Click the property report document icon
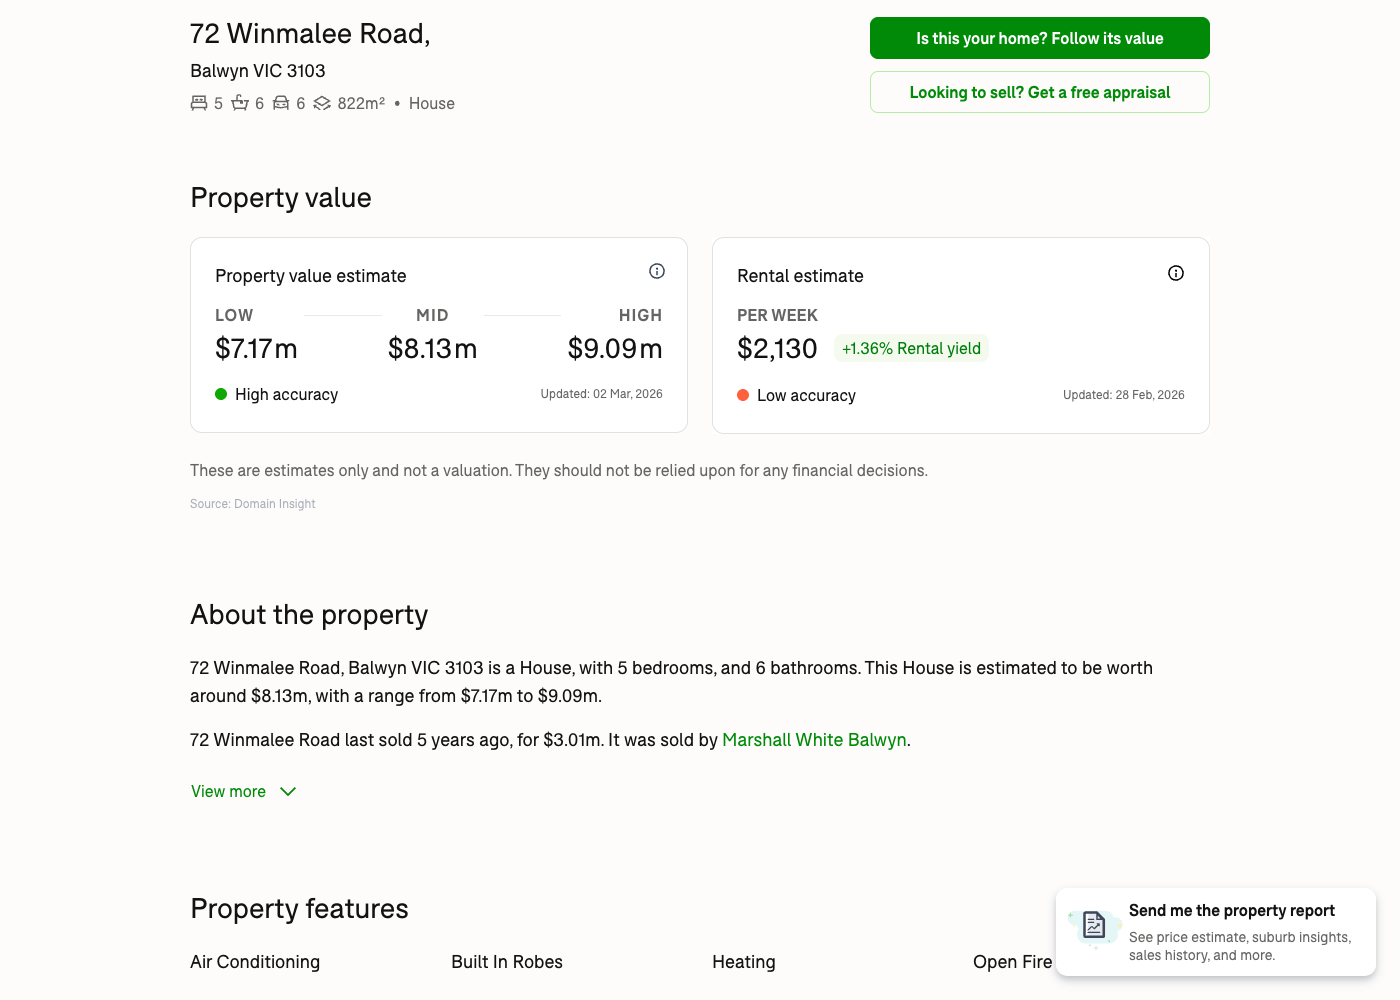This screenshot has width=1400, height=1000. (1094, 925)
